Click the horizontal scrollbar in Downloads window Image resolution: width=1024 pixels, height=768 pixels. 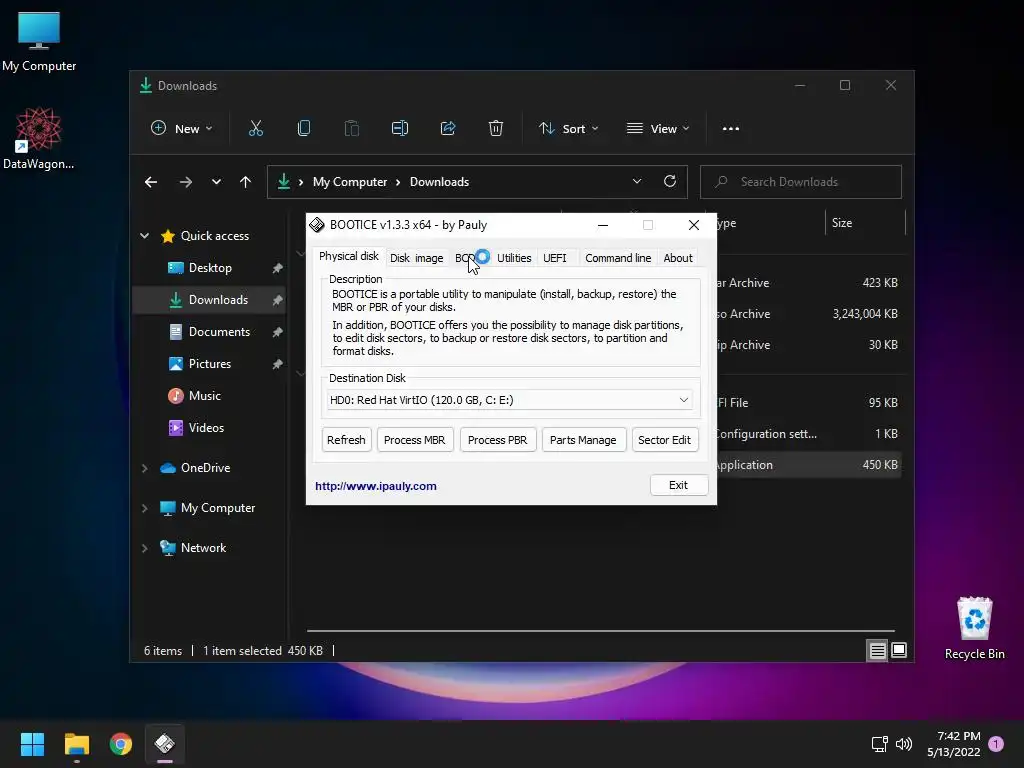[x=600, y=631]
